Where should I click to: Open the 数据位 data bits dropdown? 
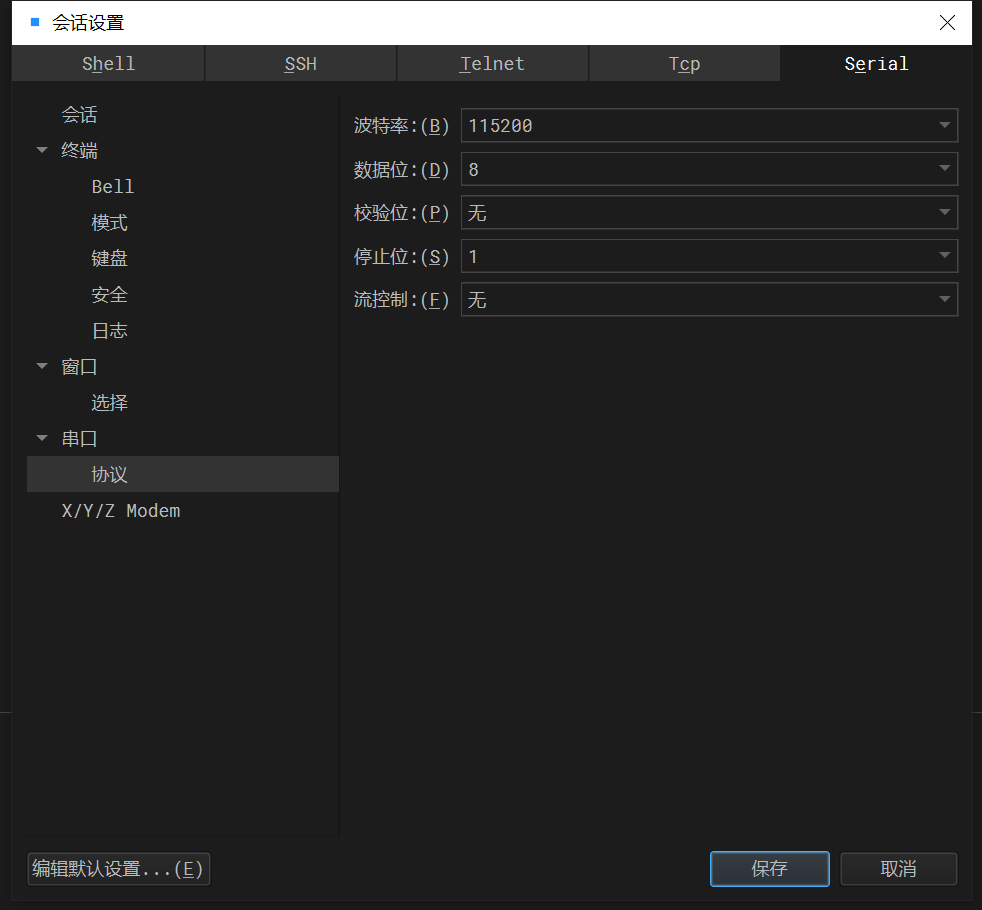tap(709, 169)
